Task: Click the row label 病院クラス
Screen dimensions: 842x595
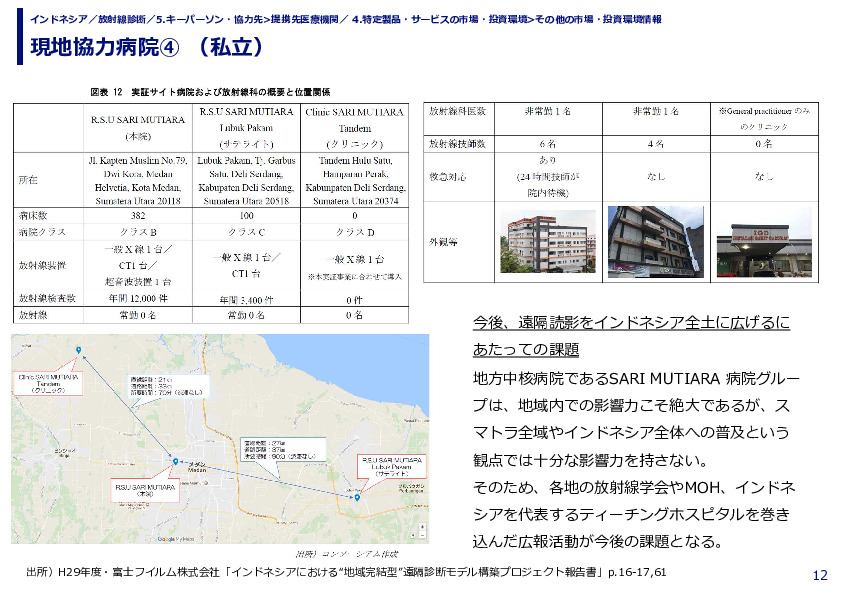Action: coord(42,232)
